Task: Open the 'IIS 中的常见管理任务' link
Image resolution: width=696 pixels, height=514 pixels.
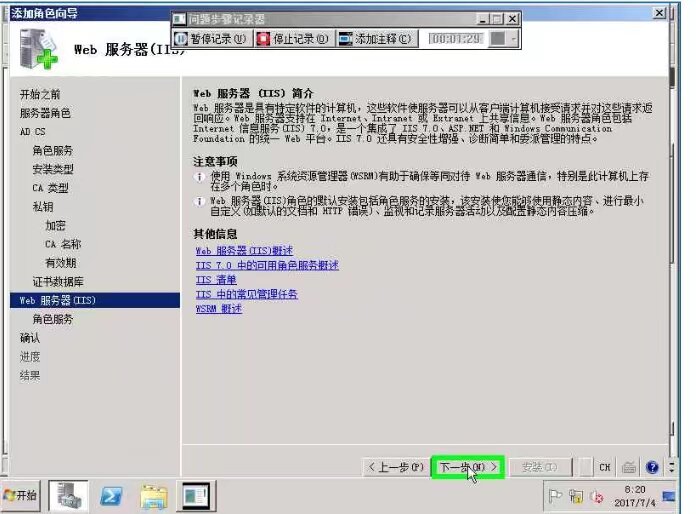Action: tap(246, 294)
